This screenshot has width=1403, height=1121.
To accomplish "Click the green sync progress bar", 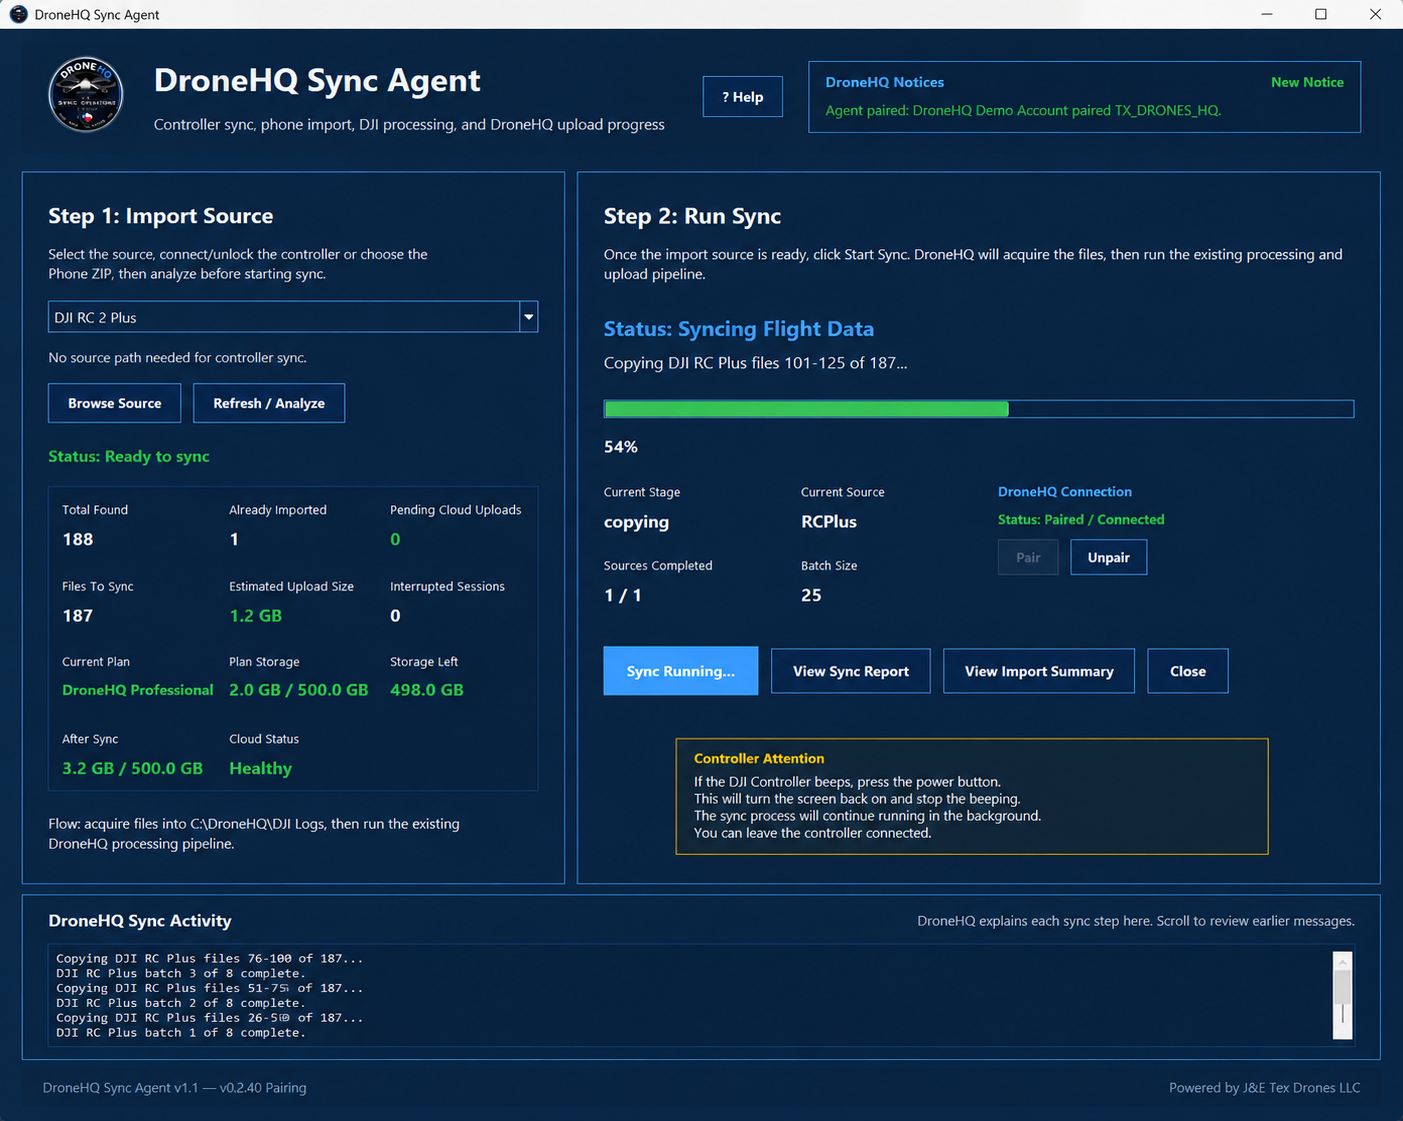I will point(978,409).
